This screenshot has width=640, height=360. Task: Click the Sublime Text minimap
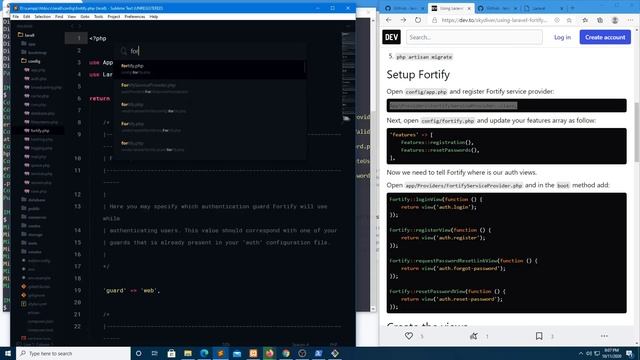coord(348,78)
